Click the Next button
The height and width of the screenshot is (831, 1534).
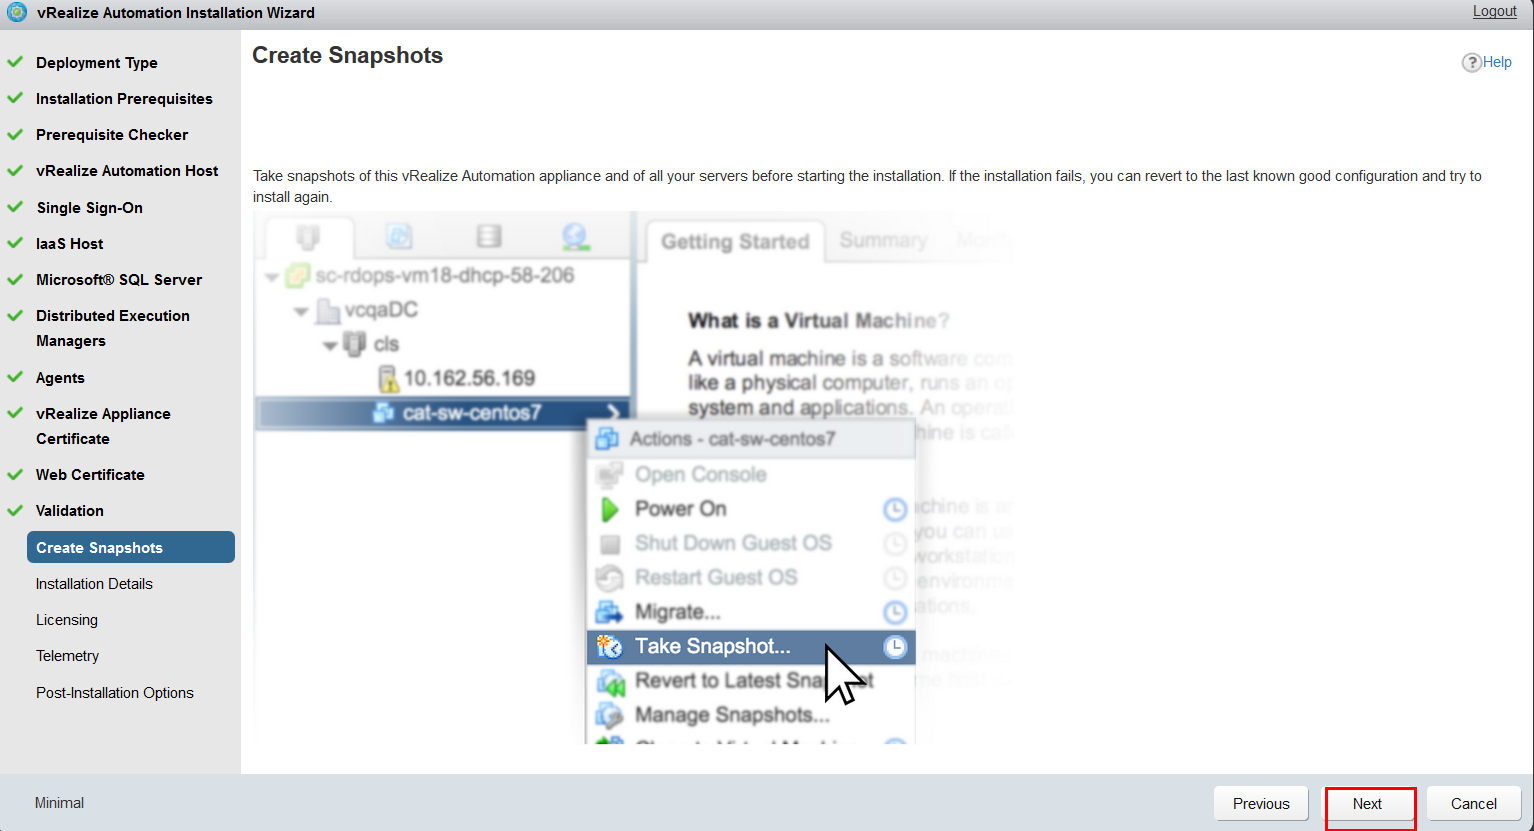(x=1369, y=804)
